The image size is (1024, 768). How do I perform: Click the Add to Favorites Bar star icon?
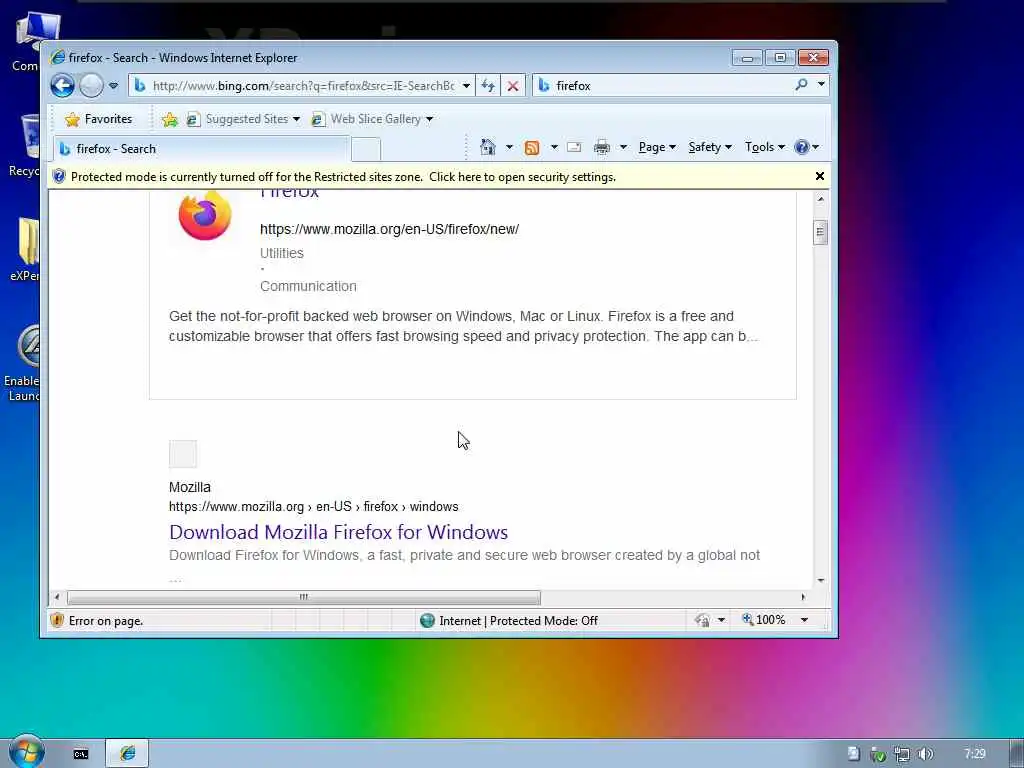(170, 119)
